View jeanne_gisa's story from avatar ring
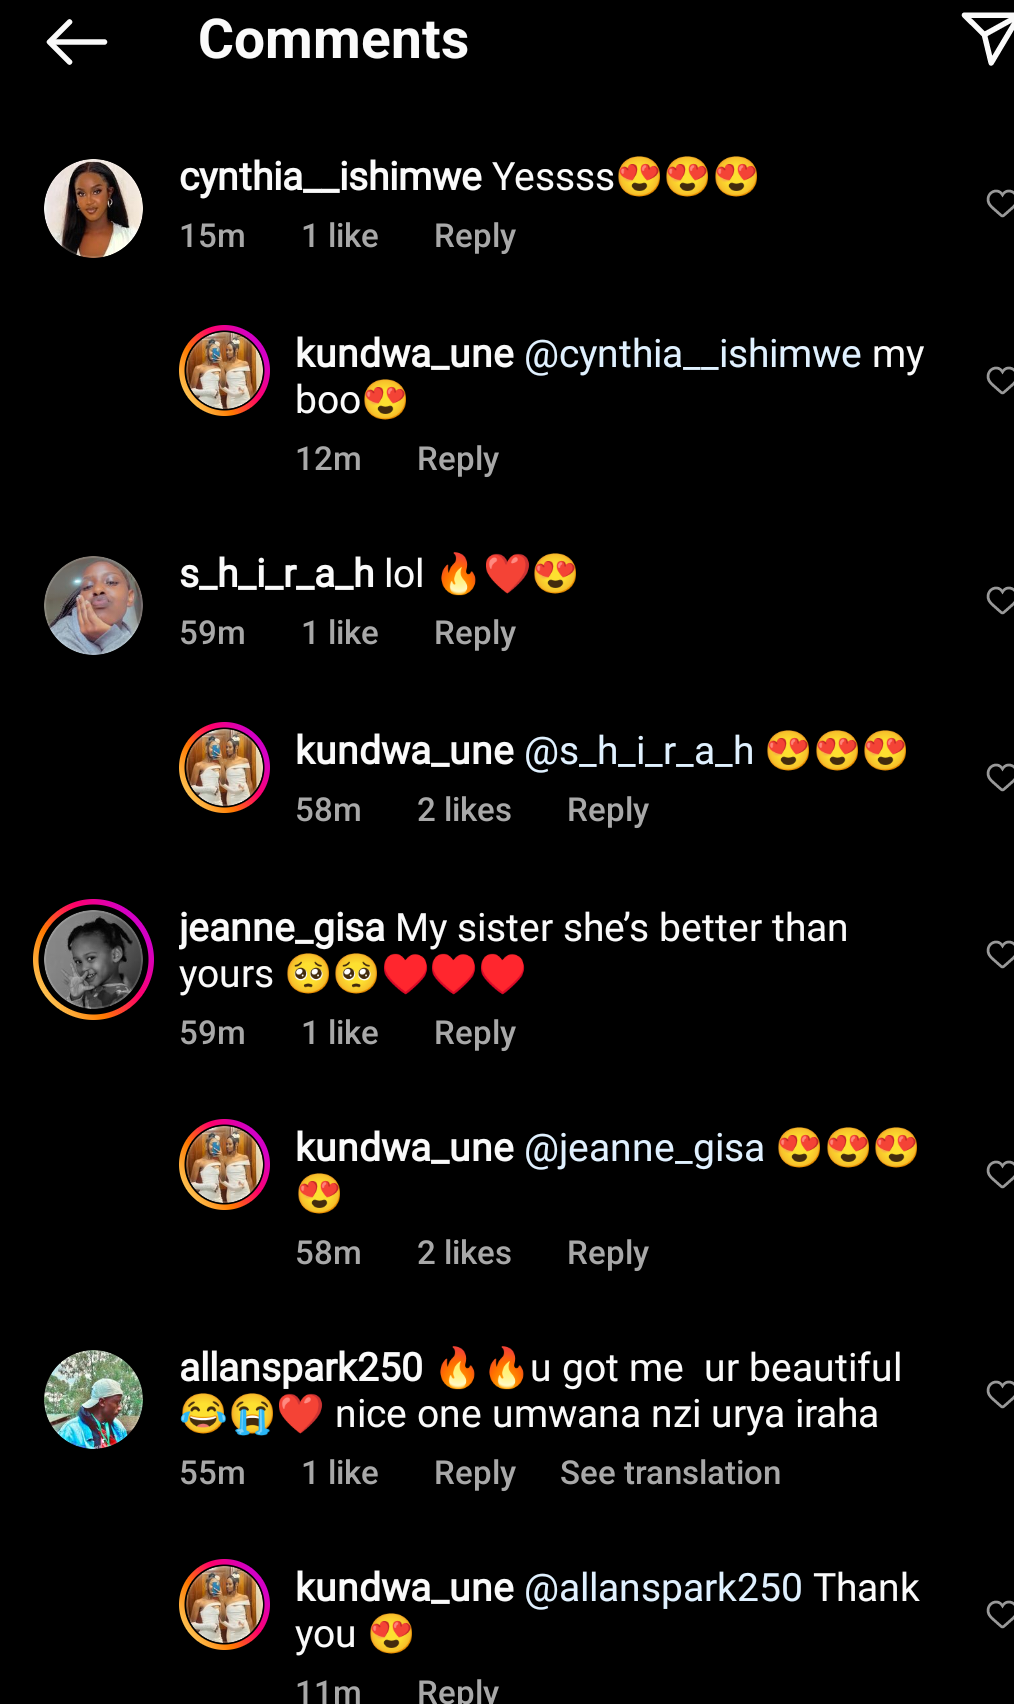This screenshot has height=1704, width=1014. coord(94,960)
